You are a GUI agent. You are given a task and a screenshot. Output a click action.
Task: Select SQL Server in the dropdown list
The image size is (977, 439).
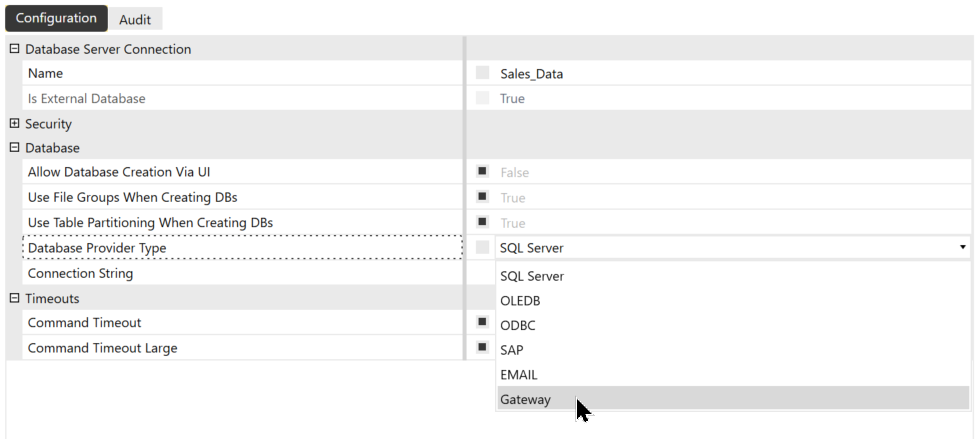click(532, 276)
